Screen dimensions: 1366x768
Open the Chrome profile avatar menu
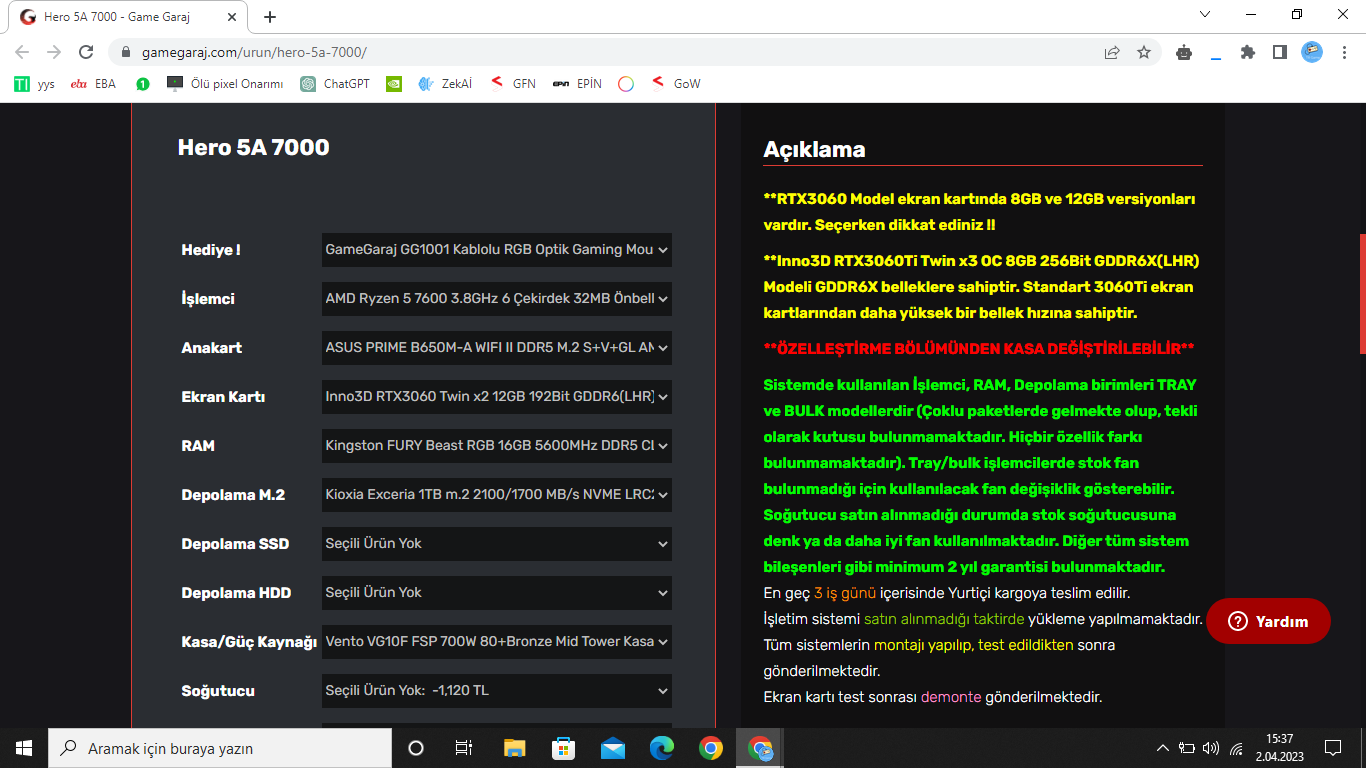pyautogui.click(x=1311, y=52)
